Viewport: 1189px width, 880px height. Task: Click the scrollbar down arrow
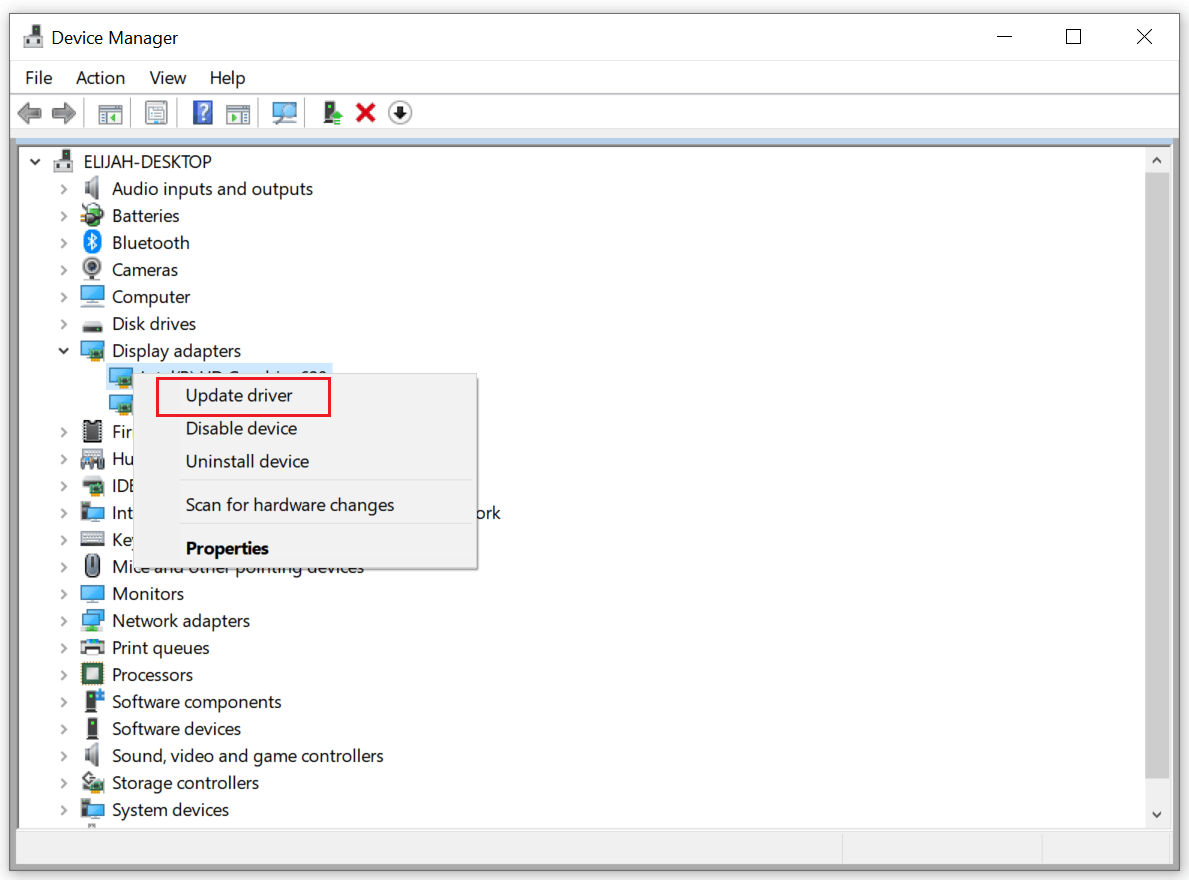(x=1157, y=815)
